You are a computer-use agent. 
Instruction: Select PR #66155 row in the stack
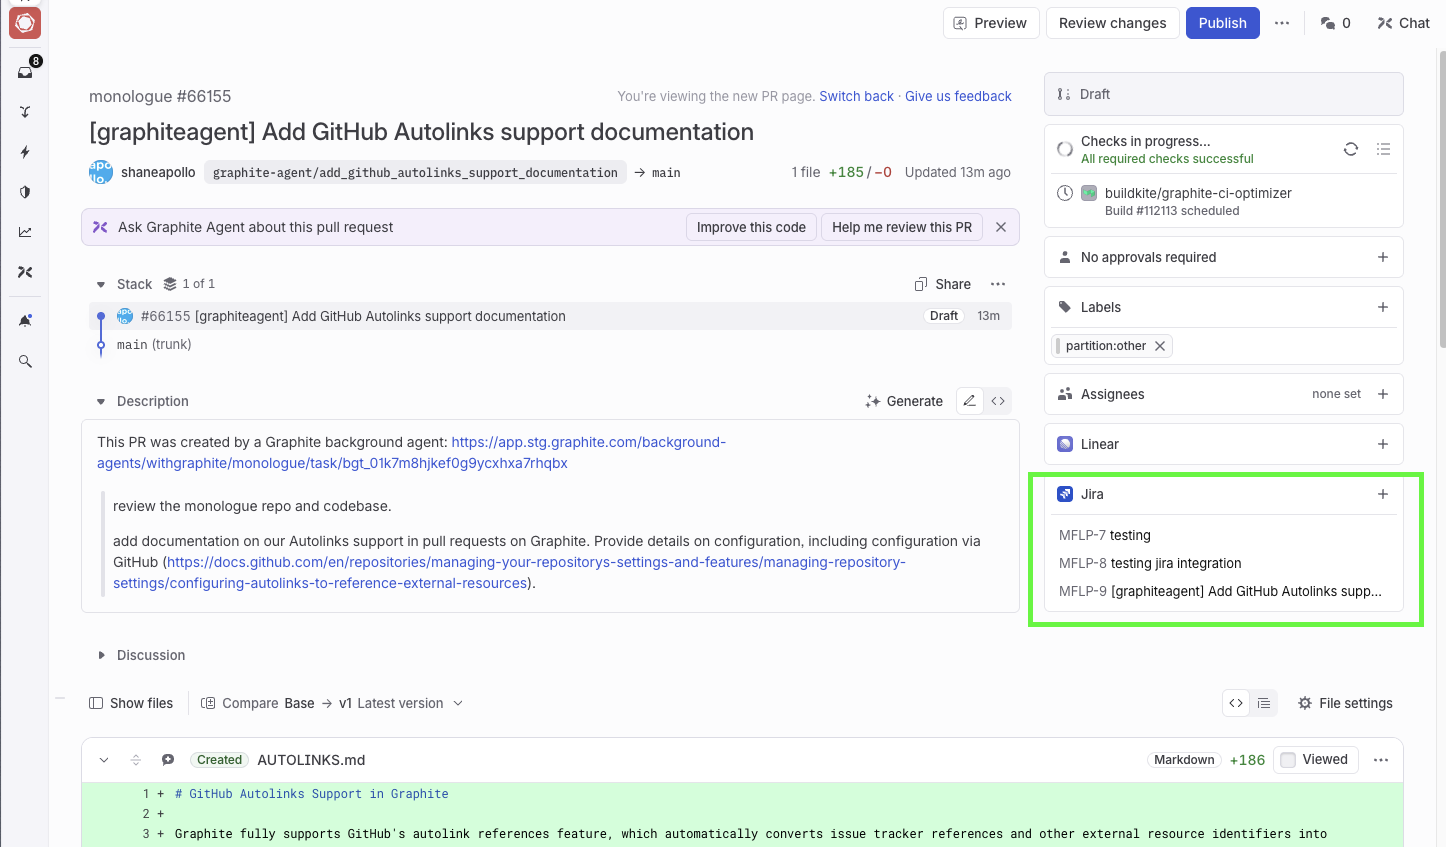pos(550,316)
